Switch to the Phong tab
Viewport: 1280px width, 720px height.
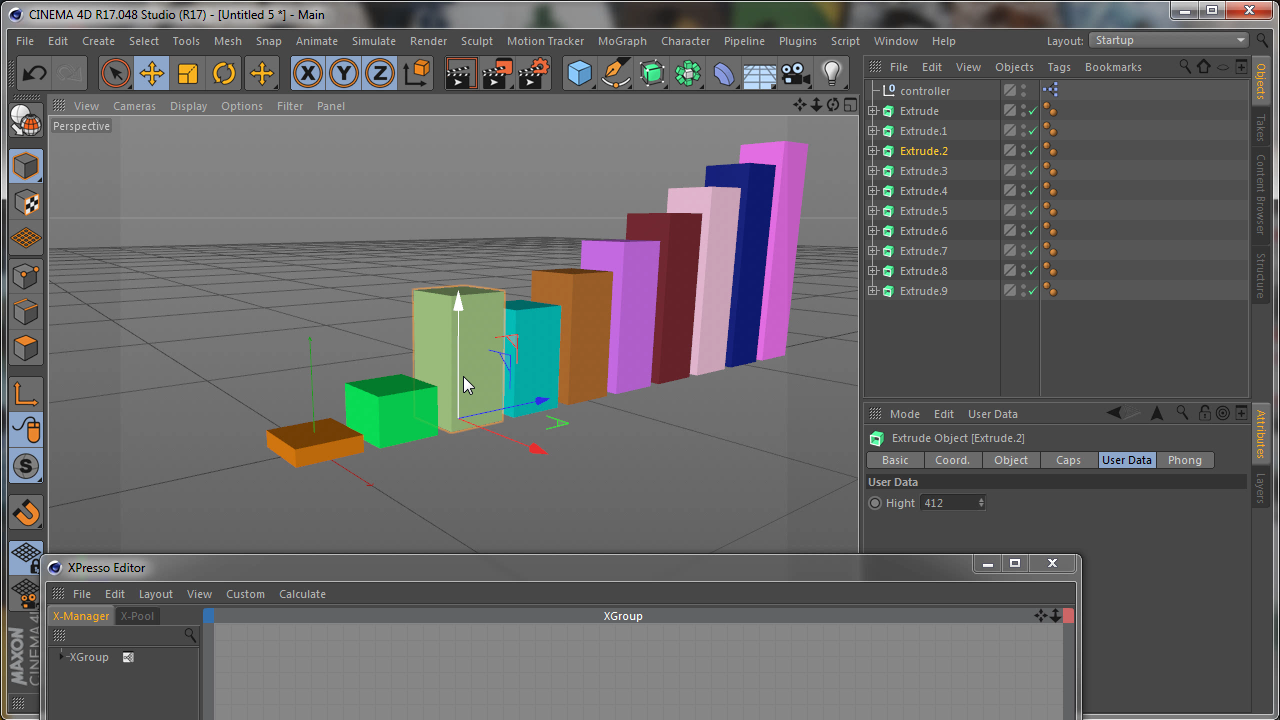(1185, 460)
